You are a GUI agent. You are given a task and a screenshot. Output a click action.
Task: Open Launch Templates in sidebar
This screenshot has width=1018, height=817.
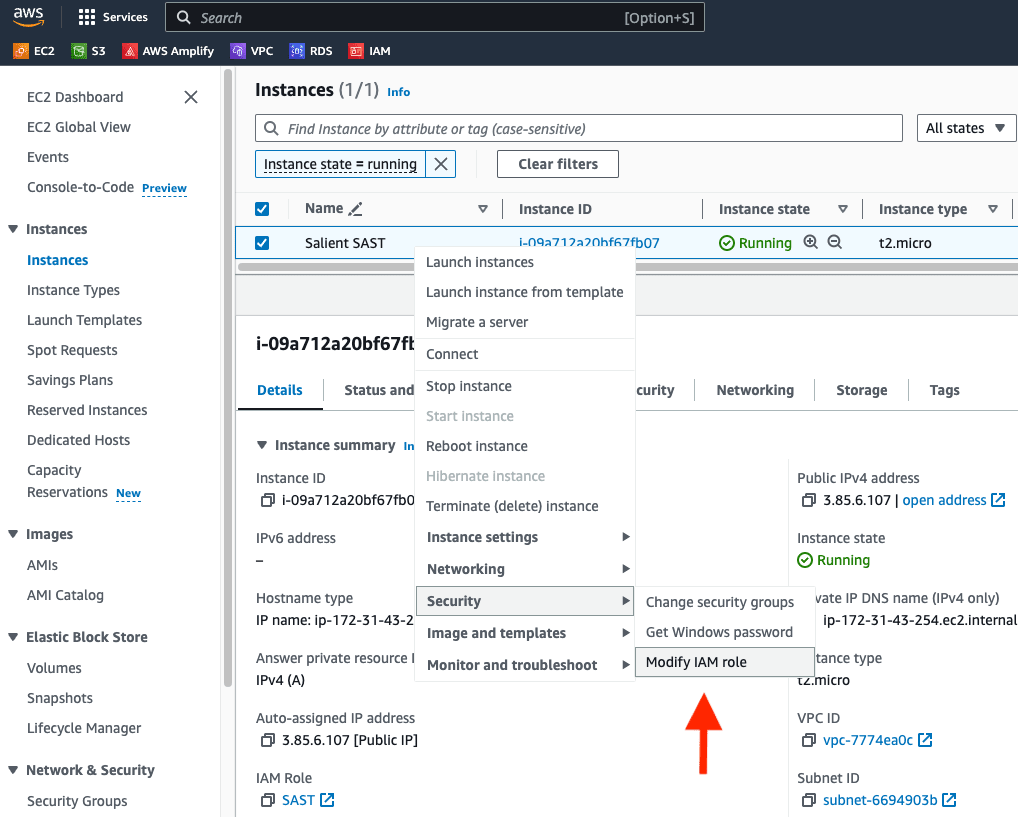tap(84, 320)
